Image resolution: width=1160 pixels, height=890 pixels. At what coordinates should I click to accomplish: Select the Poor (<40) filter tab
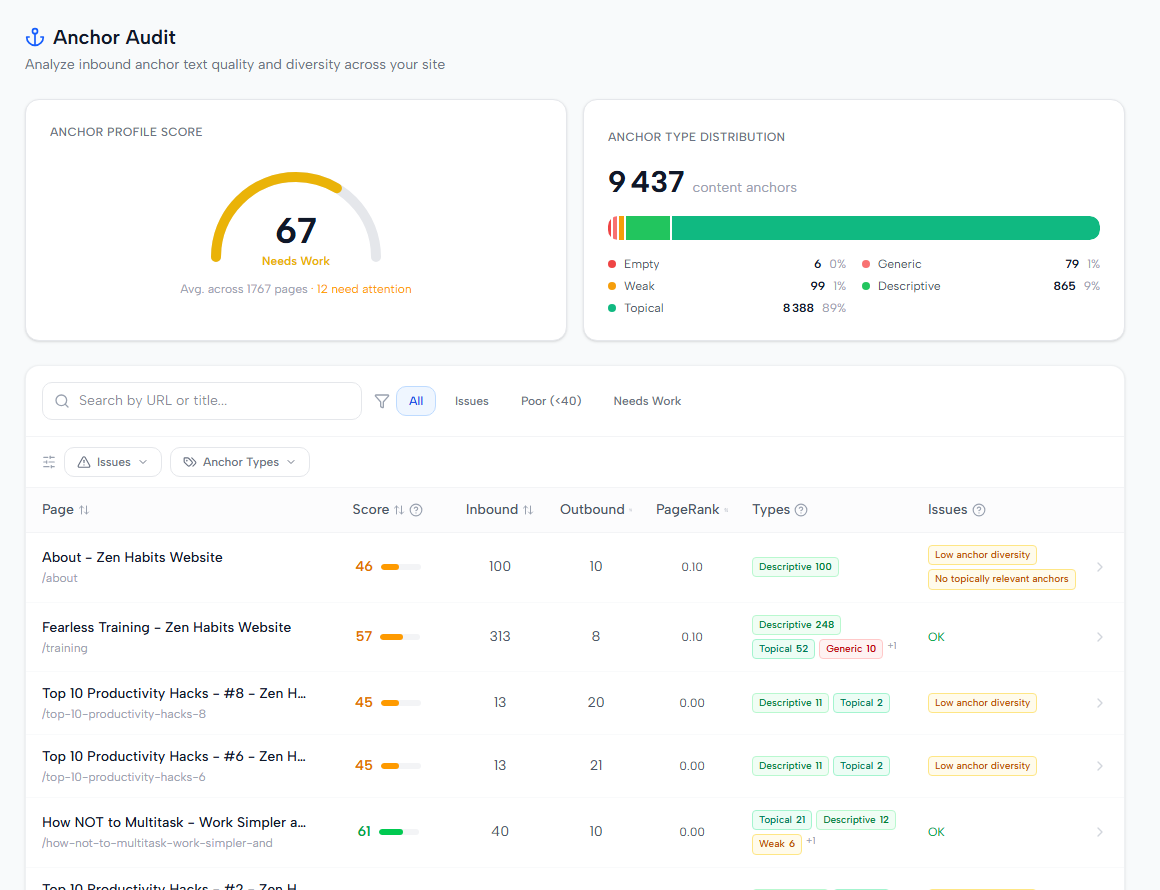click(x=551, y=401)
